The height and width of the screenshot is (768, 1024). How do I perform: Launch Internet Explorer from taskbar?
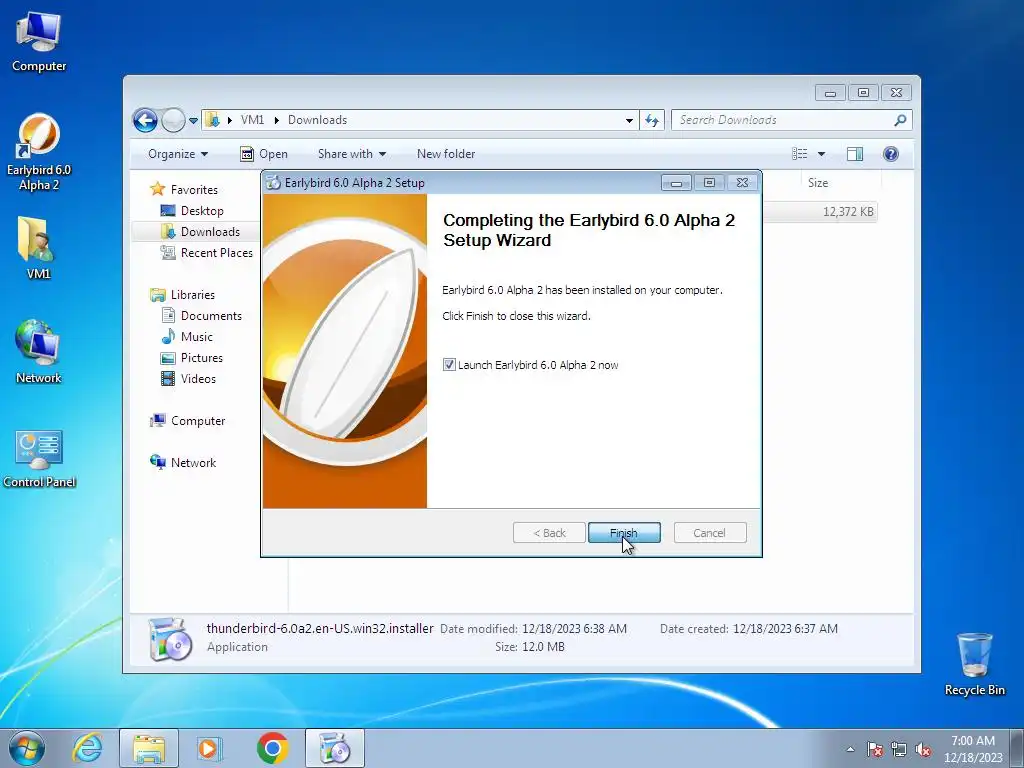(88, 748)
